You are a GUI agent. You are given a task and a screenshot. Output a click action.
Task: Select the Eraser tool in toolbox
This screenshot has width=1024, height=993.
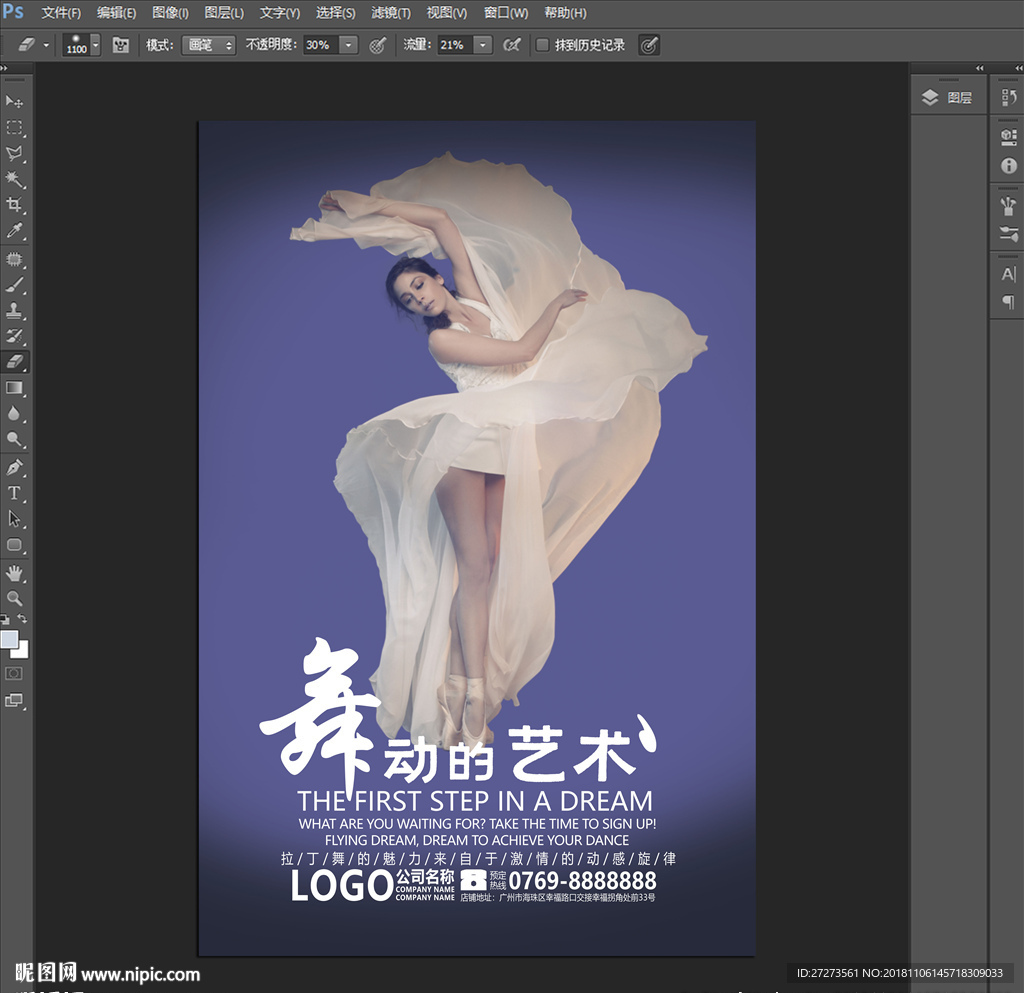pos(14,362)
